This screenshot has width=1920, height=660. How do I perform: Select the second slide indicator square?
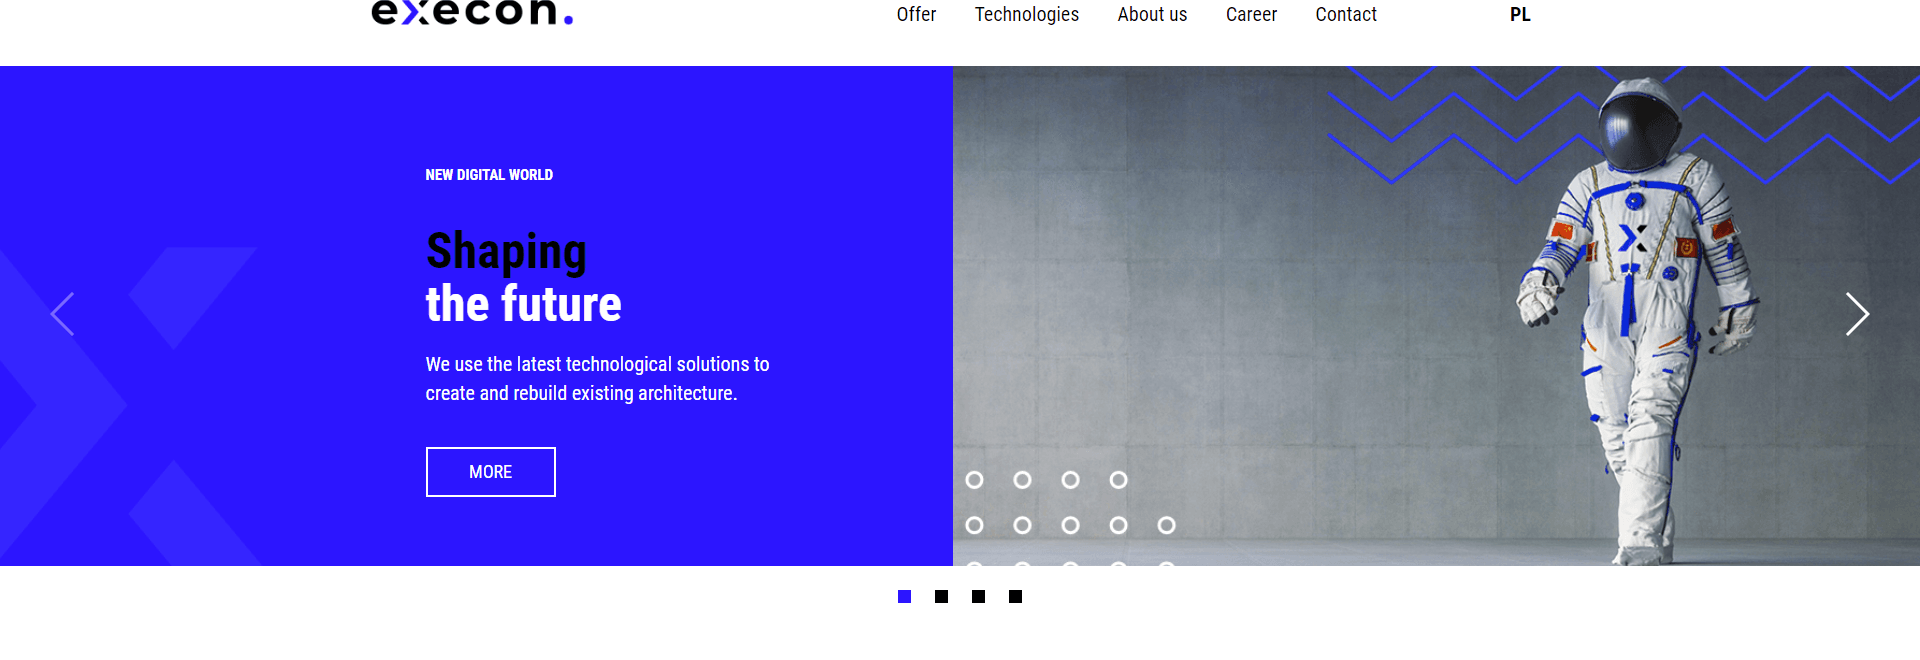pyautogui.click(x=941, y=597)
